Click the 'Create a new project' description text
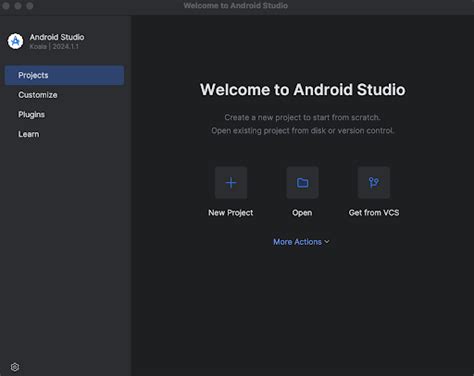 coord(302,117)
